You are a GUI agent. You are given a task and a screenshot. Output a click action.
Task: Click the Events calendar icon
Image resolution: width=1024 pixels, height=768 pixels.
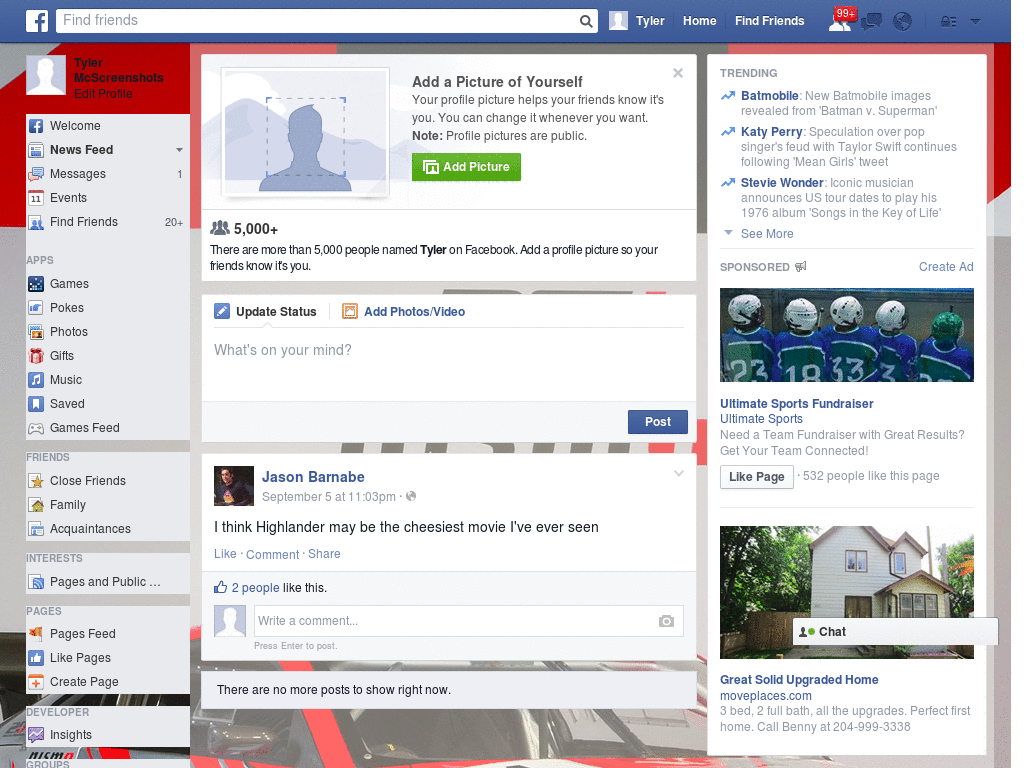[x=36, y=198]
